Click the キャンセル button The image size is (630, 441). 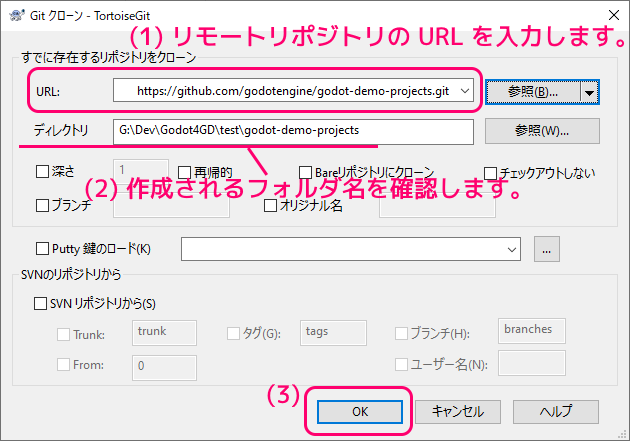(x=458, y=412)
